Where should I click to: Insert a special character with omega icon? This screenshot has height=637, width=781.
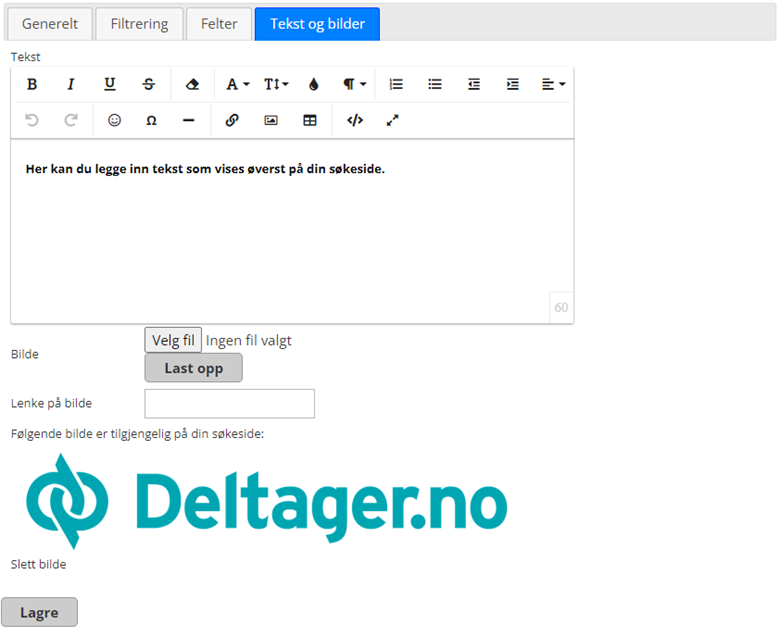click(151, 120)
